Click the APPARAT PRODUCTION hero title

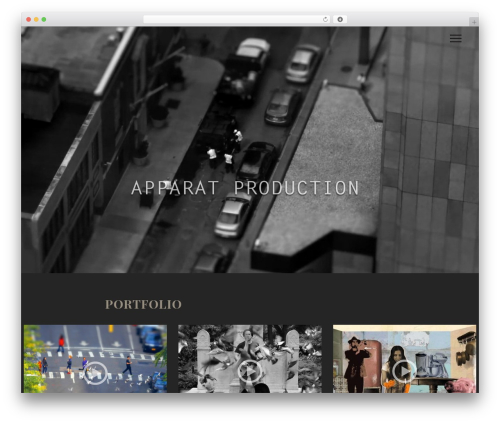245,188
